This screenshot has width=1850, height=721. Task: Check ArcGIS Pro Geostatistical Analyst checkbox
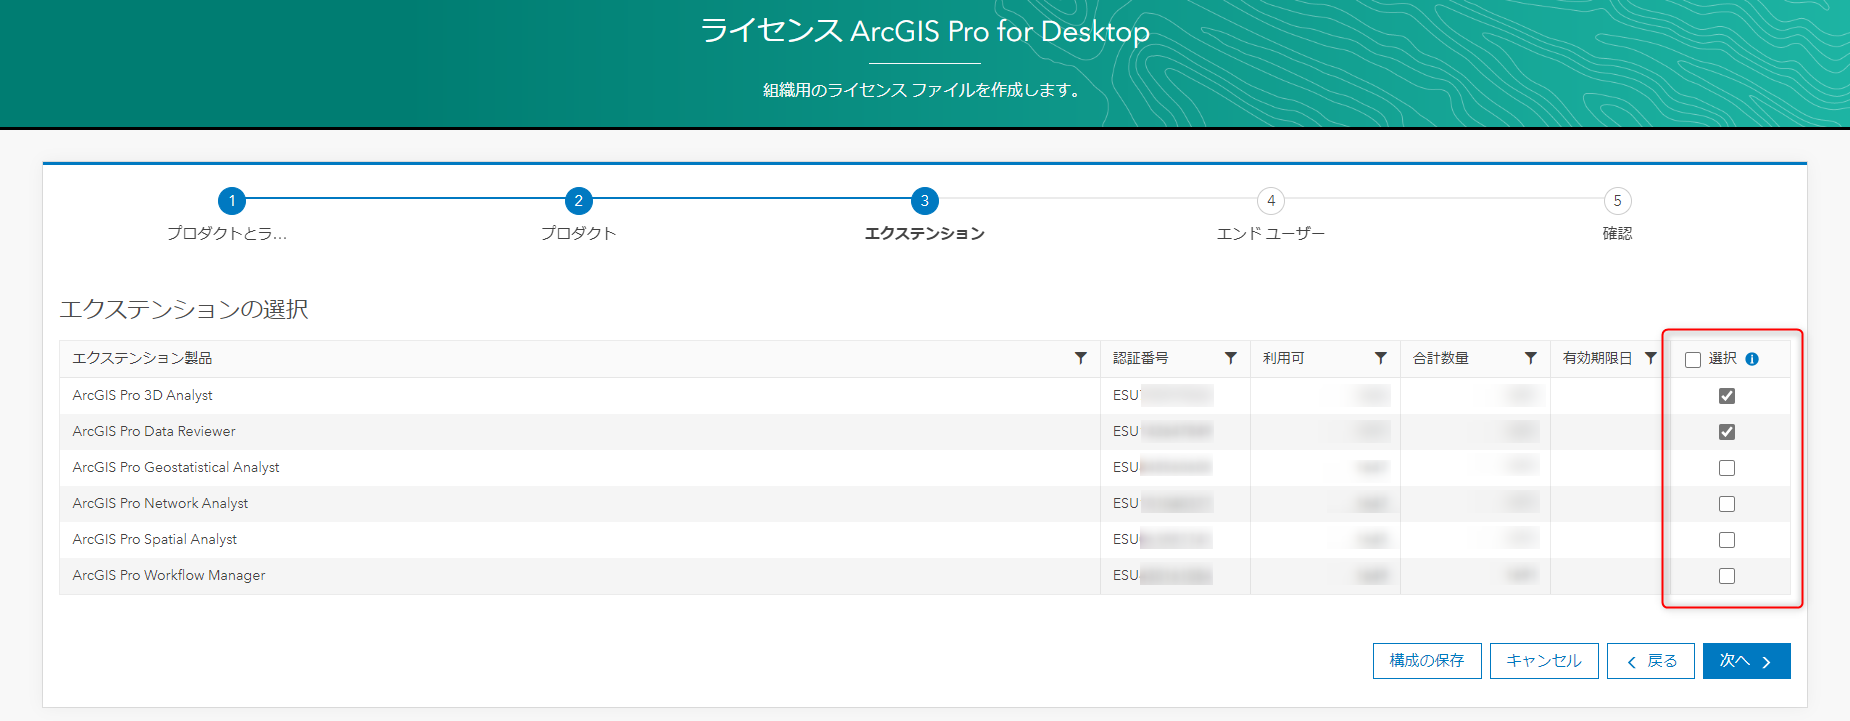1727,468
